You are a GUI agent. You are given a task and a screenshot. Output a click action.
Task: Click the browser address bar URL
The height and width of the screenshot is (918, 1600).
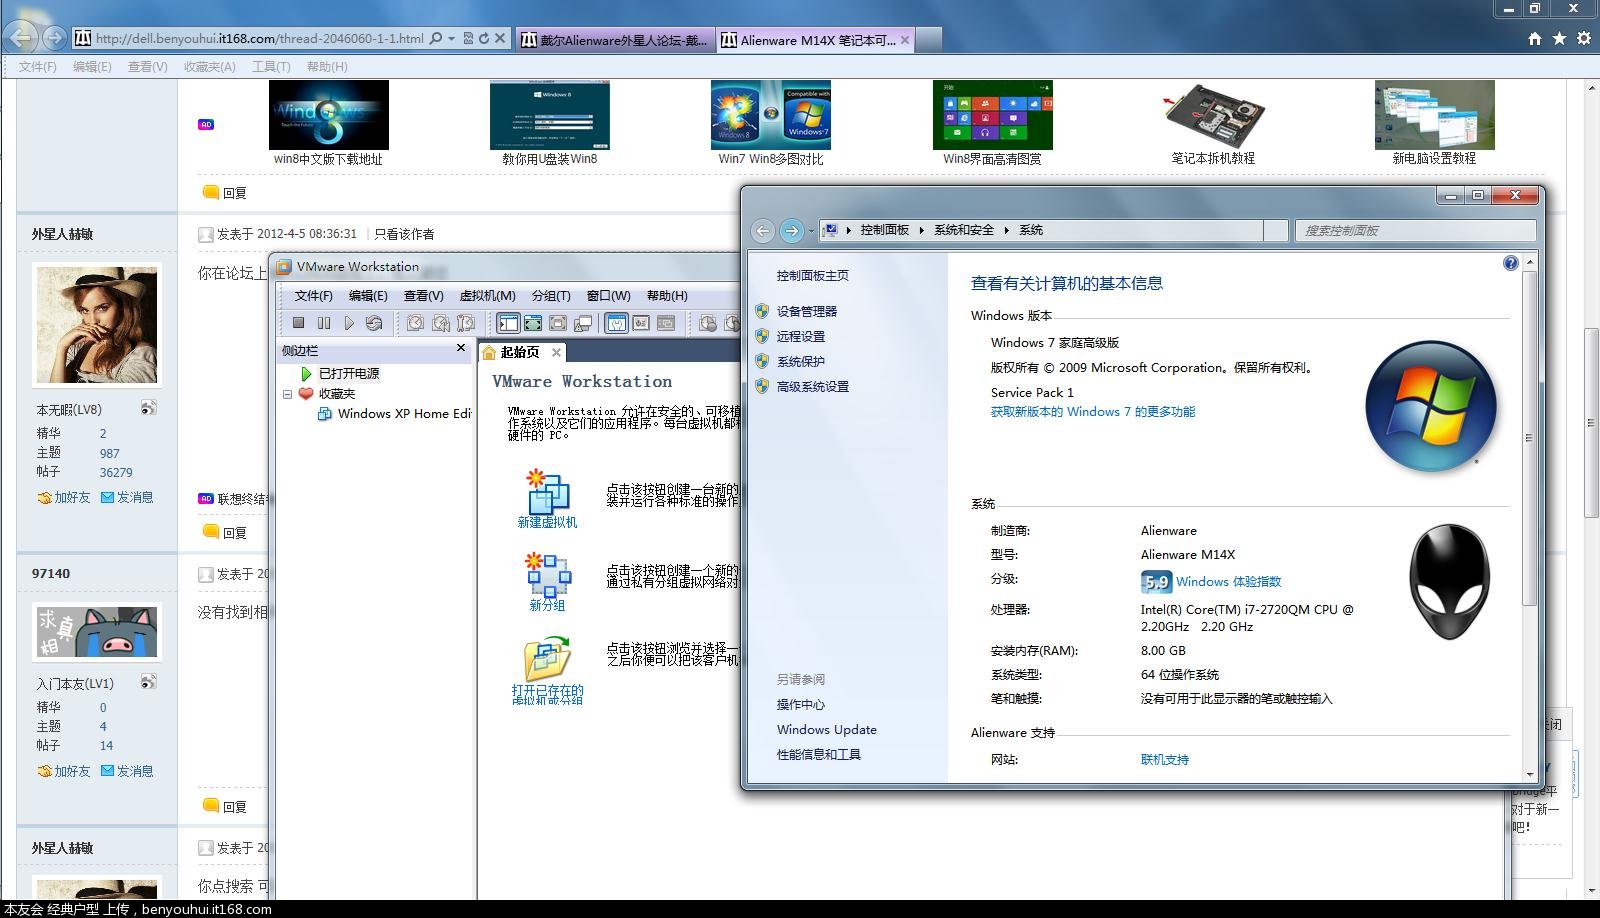click(x=260, y=39)
